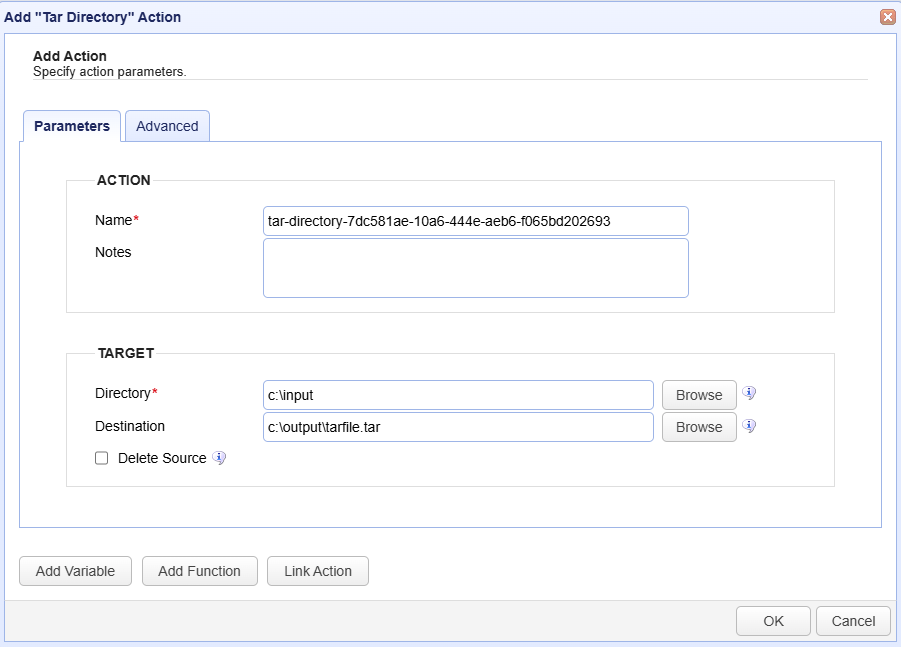Screen dimensions: 901x647
Task: Confirm the dialog with OK
Action: [x=773, y=621]
